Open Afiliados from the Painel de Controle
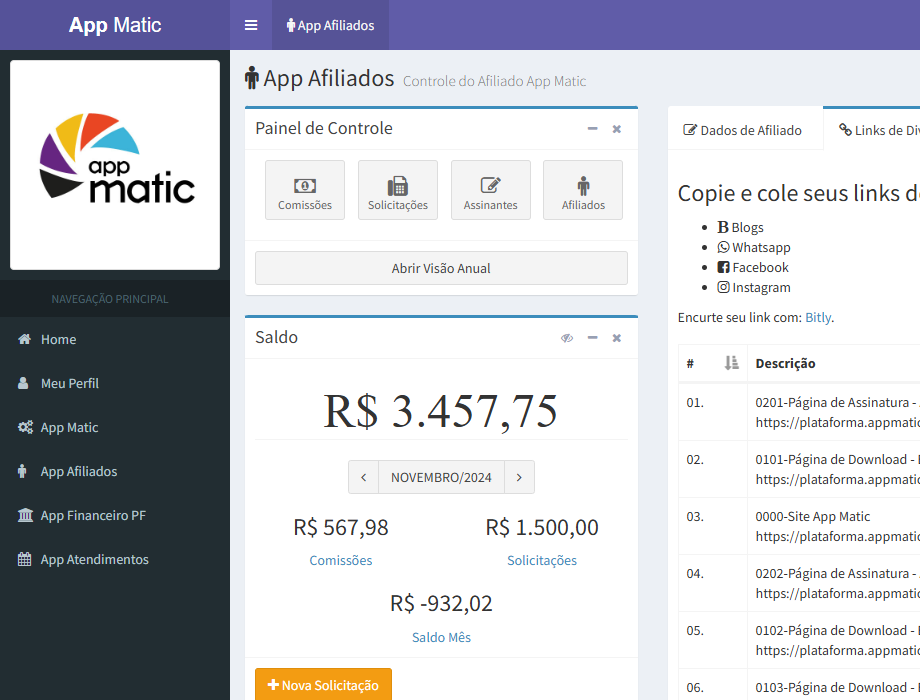This screenshot has height=700, width=920. point(582,190)
